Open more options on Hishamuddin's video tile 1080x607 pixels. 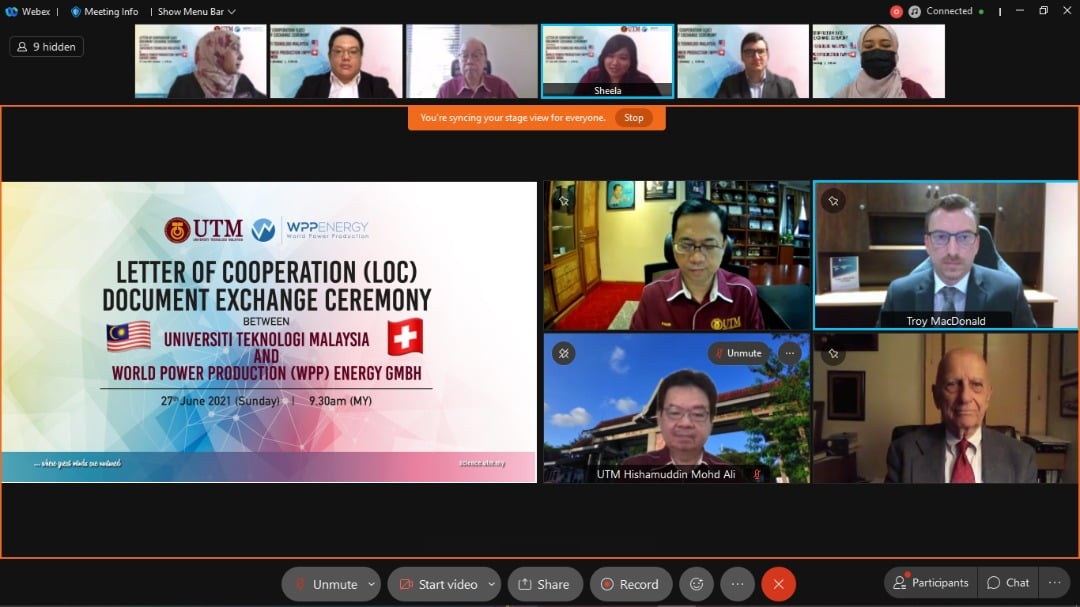(789, 353)
